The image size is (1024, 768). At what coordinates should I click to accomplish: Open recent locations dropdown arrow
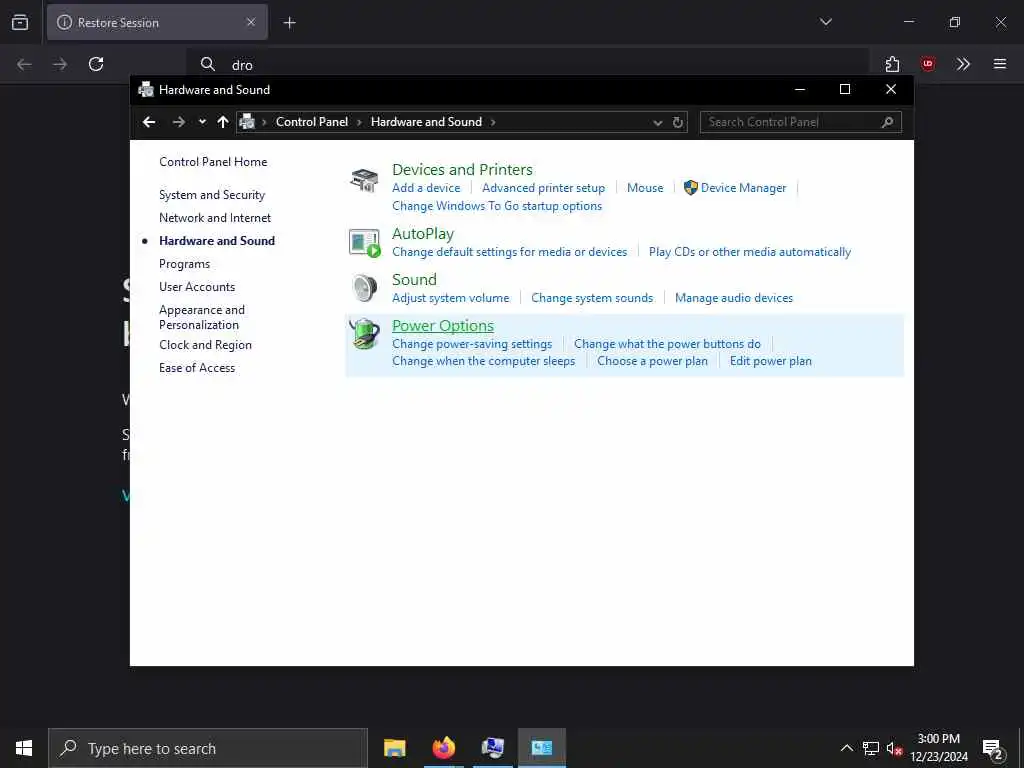pyautogui.click(x=202, y=122)
